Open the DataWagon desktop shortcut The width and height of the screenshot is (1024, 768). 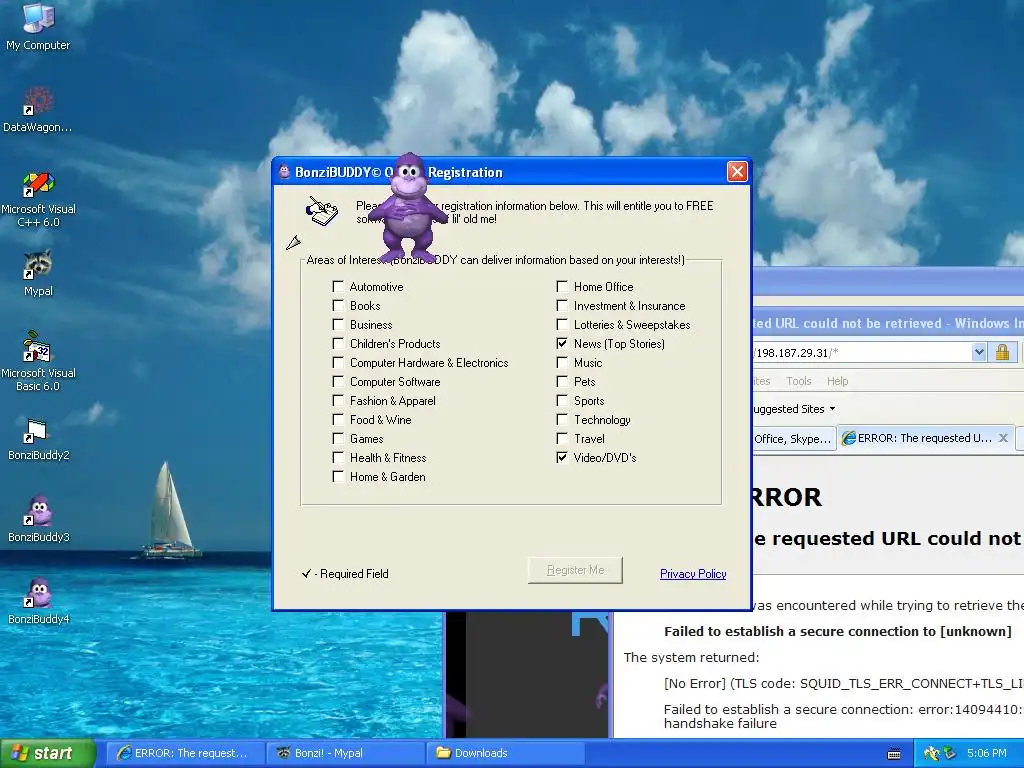click(x=38, y=109)
